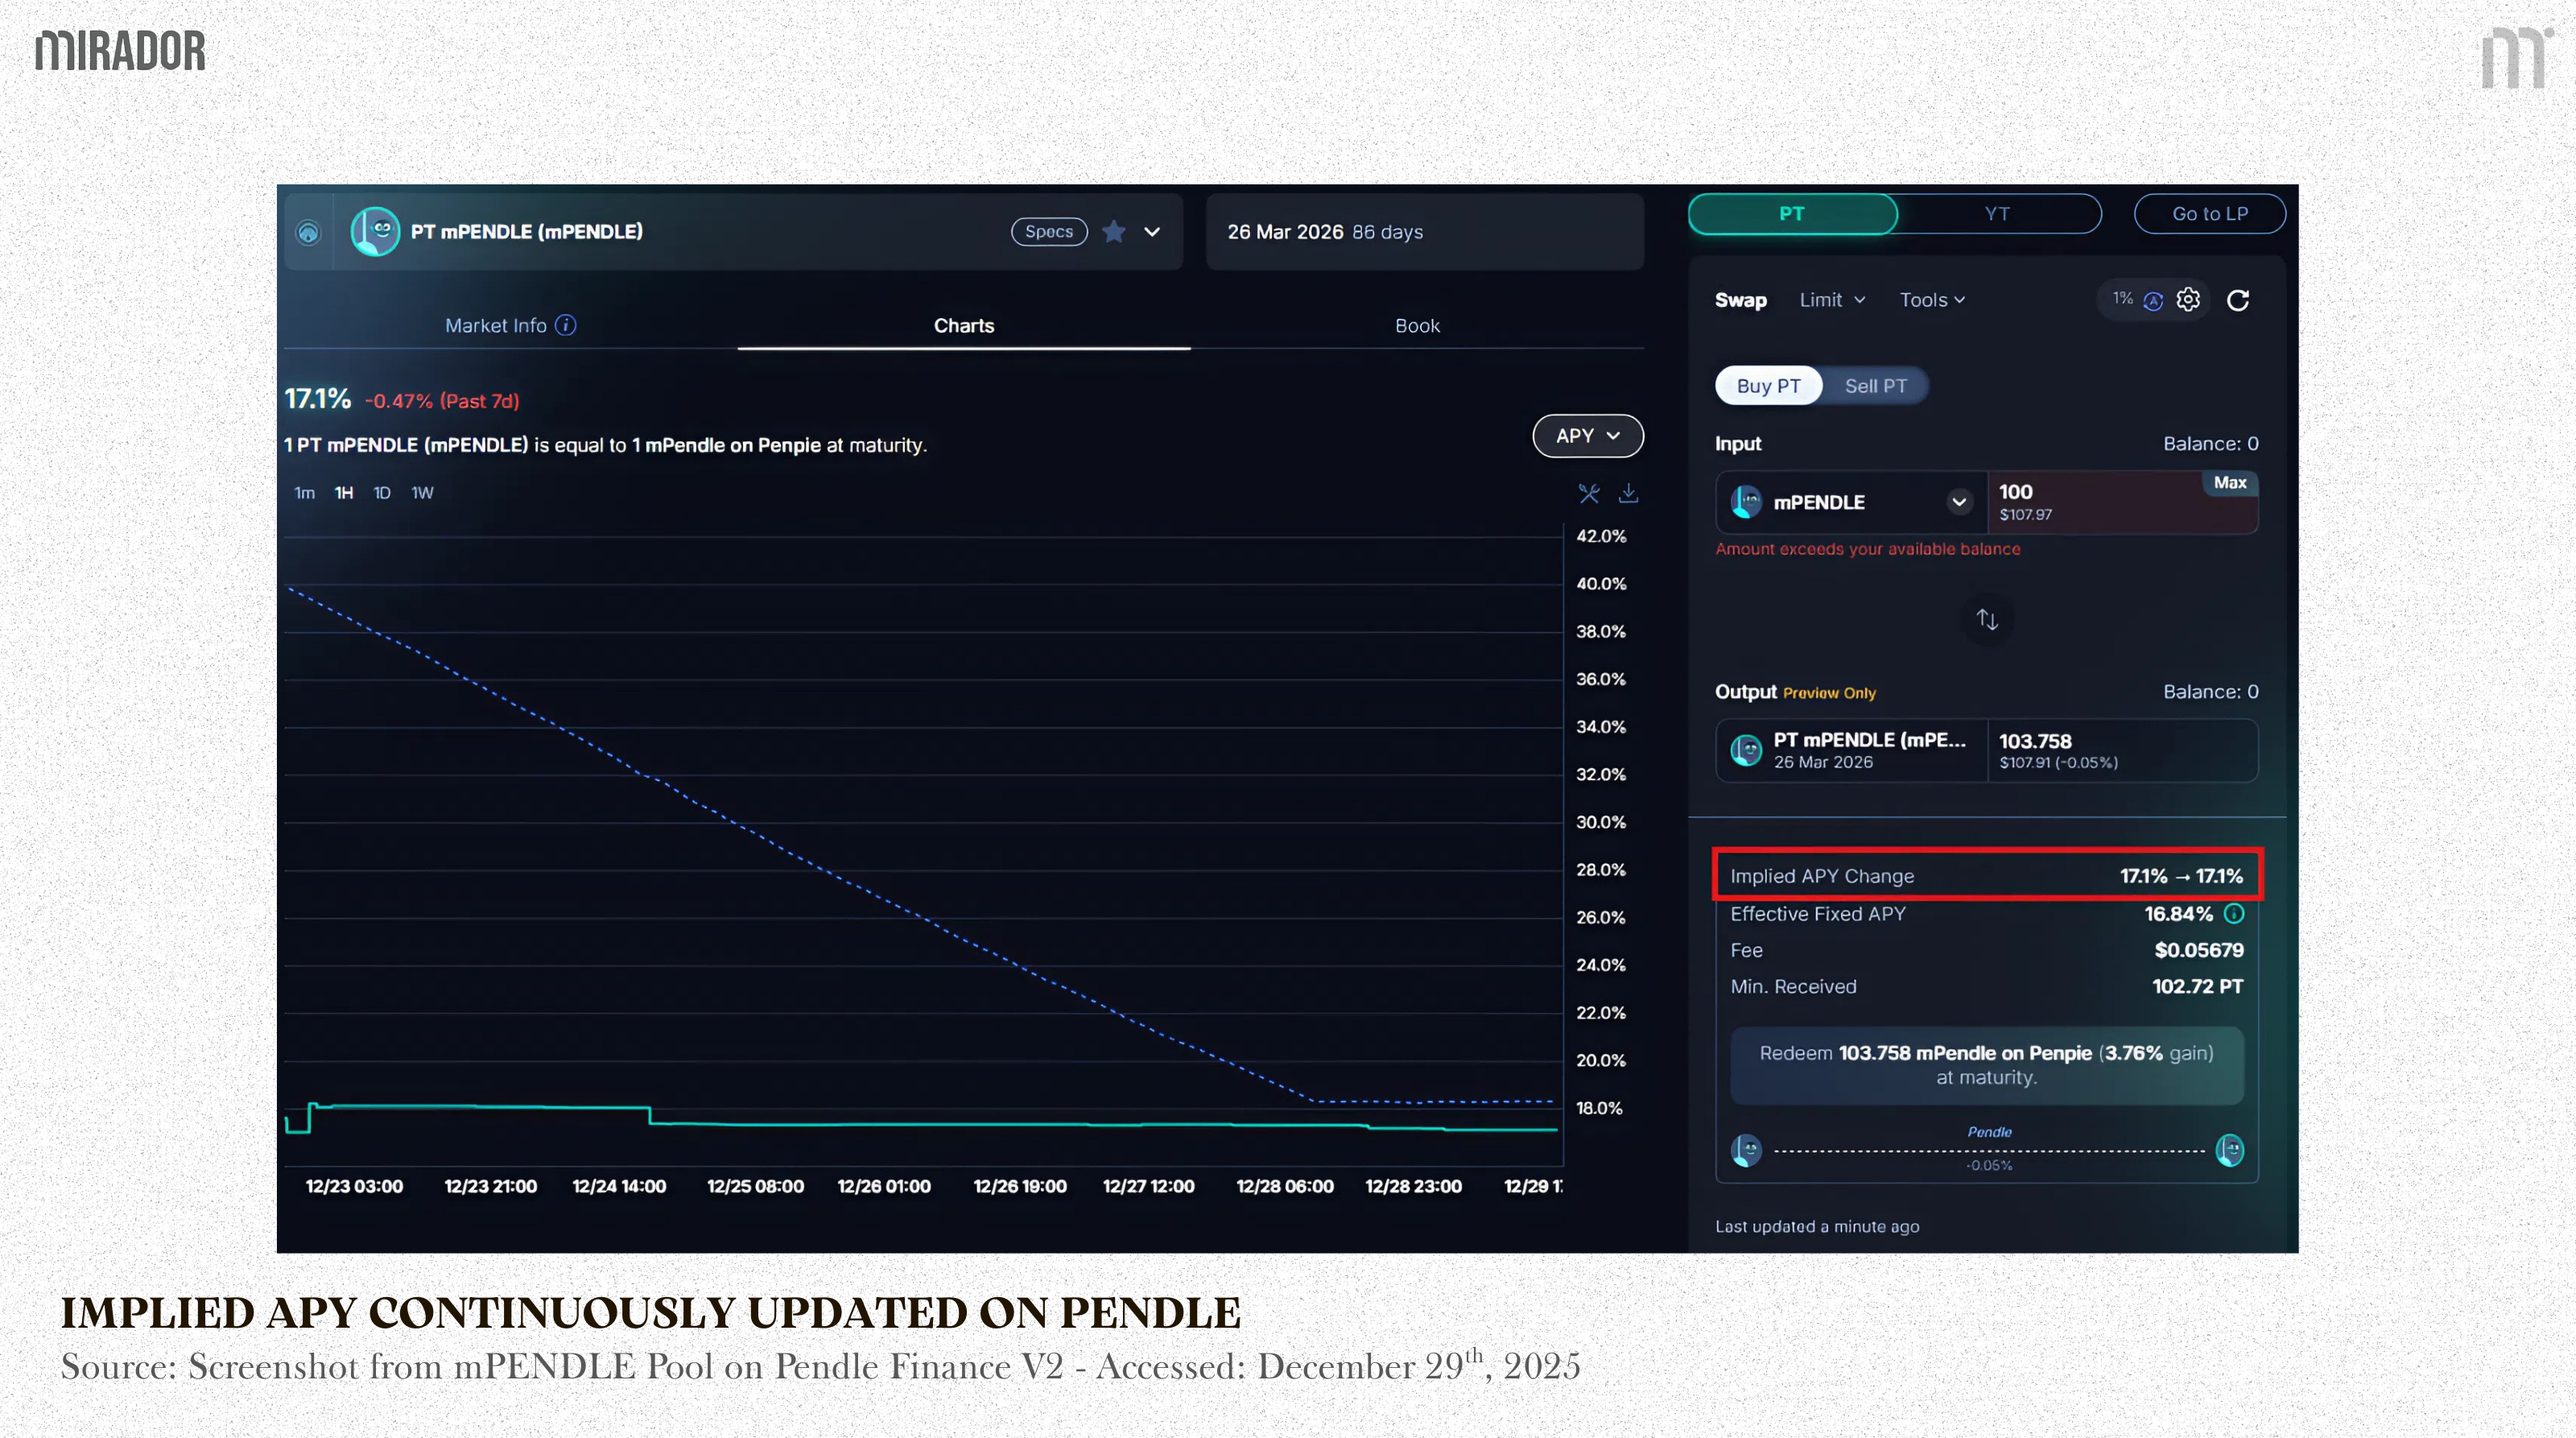Click Effective Fixed APY info icon
The width and height of the screenshot is (2576, 1438).
point(2234,914)
